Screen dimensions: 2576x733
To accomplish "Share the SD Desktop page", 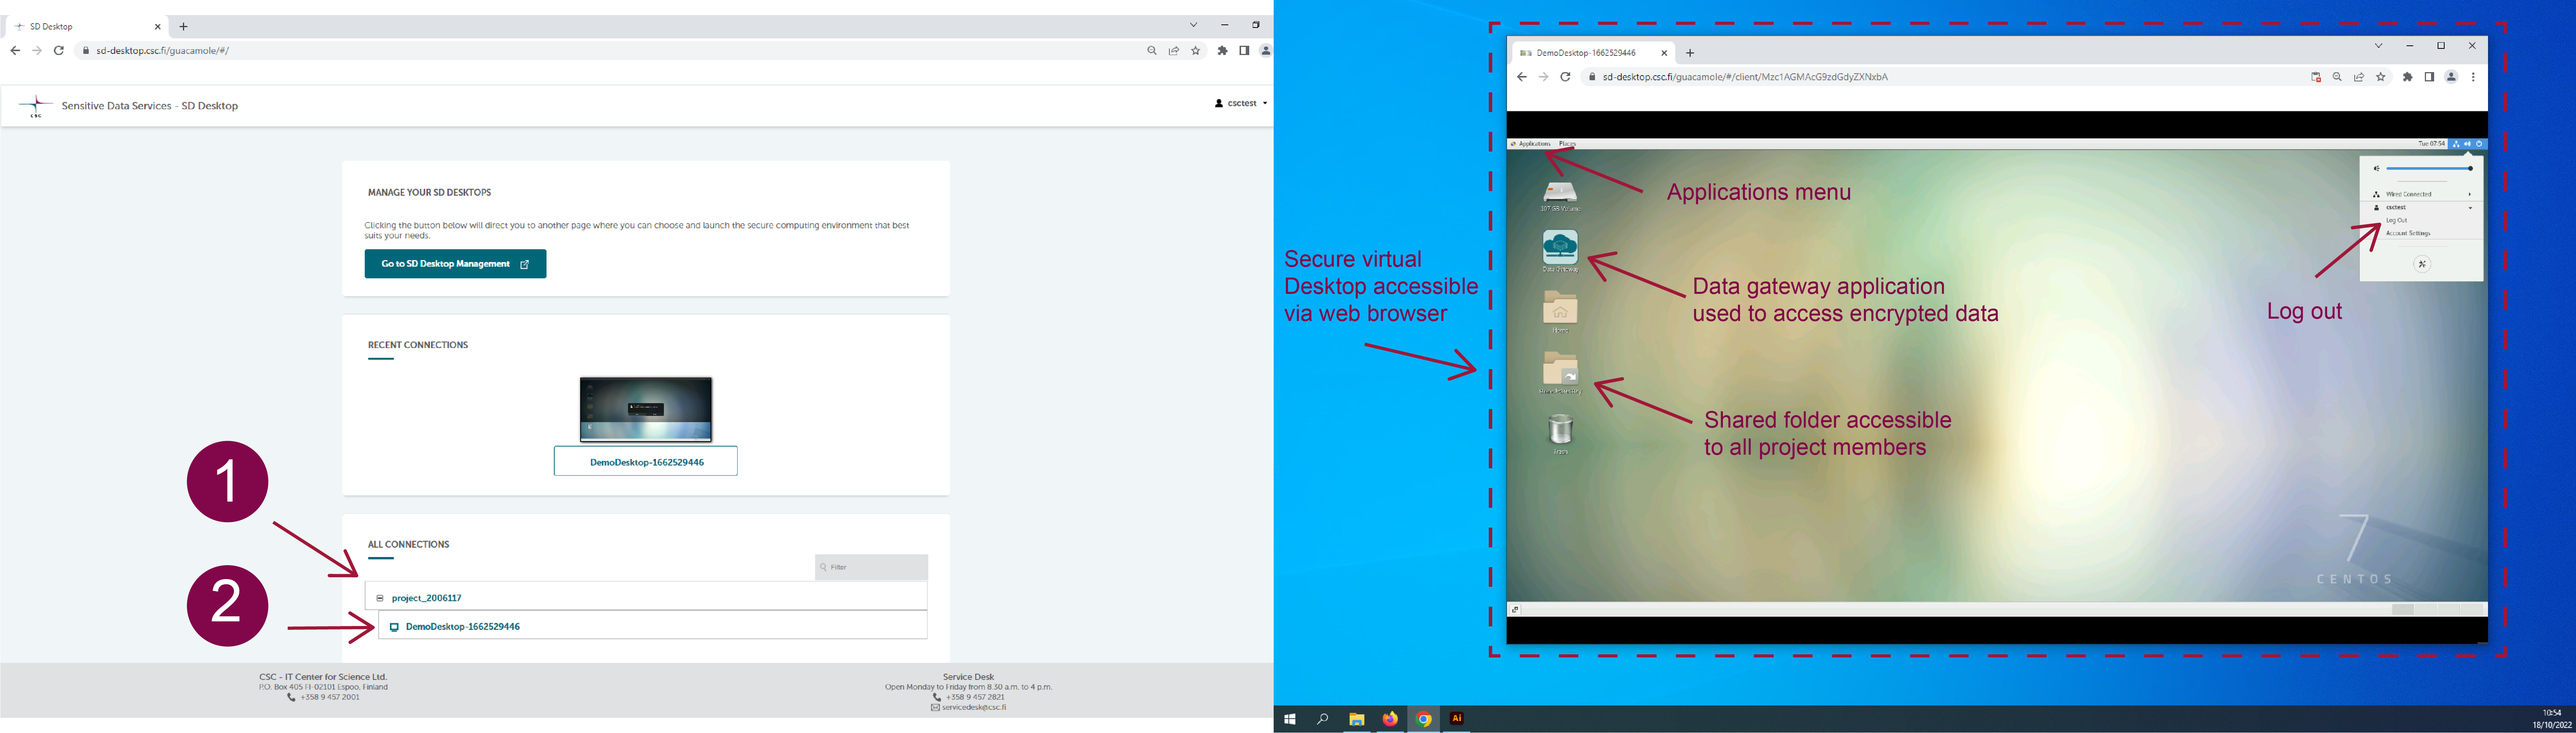I will 1174,51.
